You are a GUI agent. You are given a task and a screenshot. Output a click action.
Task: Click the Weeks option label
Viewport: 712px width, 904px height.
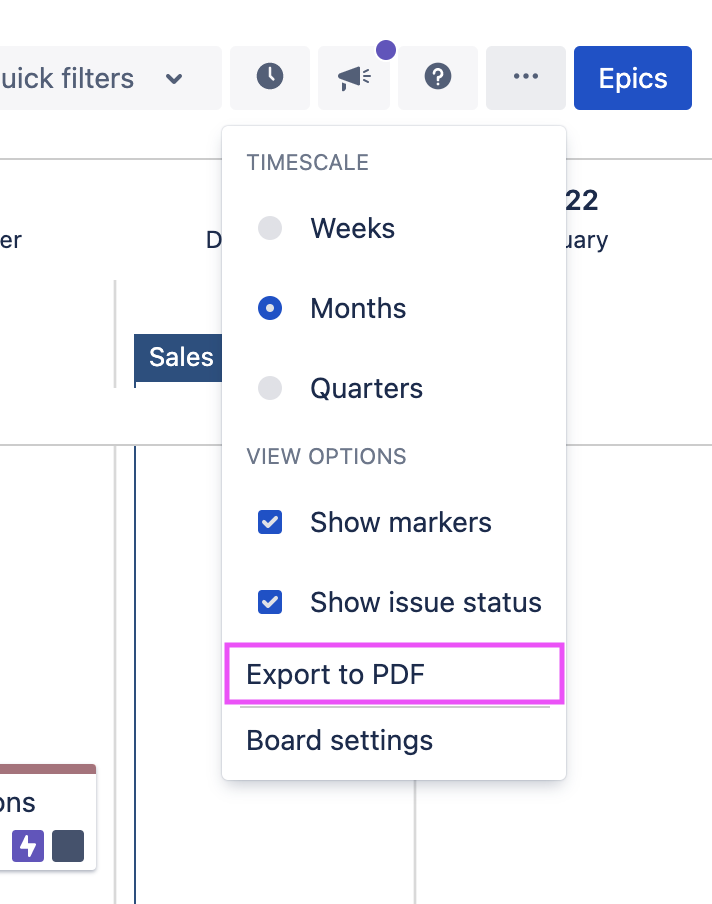point(352,228)
